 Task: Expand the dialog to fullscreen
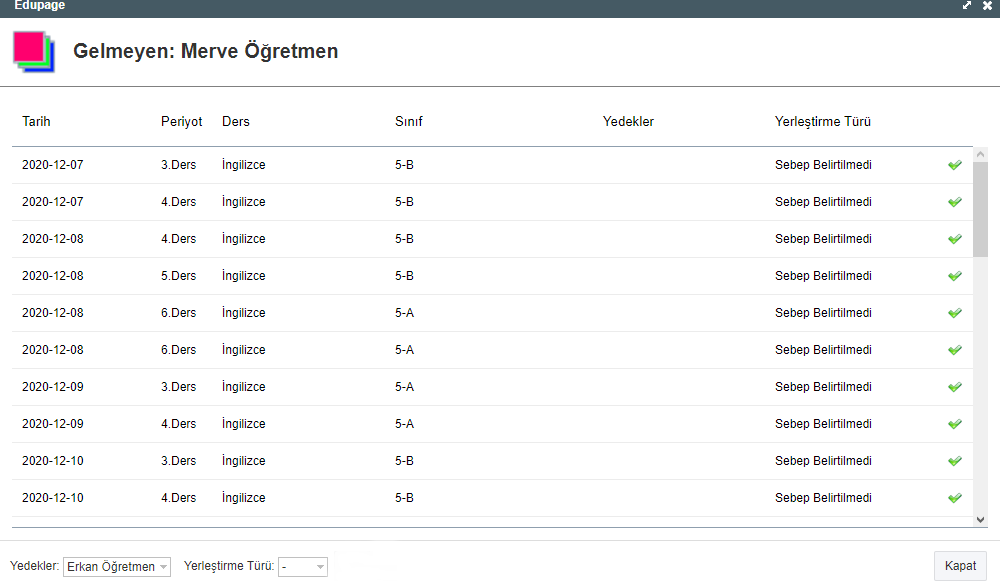pos(967,5)
